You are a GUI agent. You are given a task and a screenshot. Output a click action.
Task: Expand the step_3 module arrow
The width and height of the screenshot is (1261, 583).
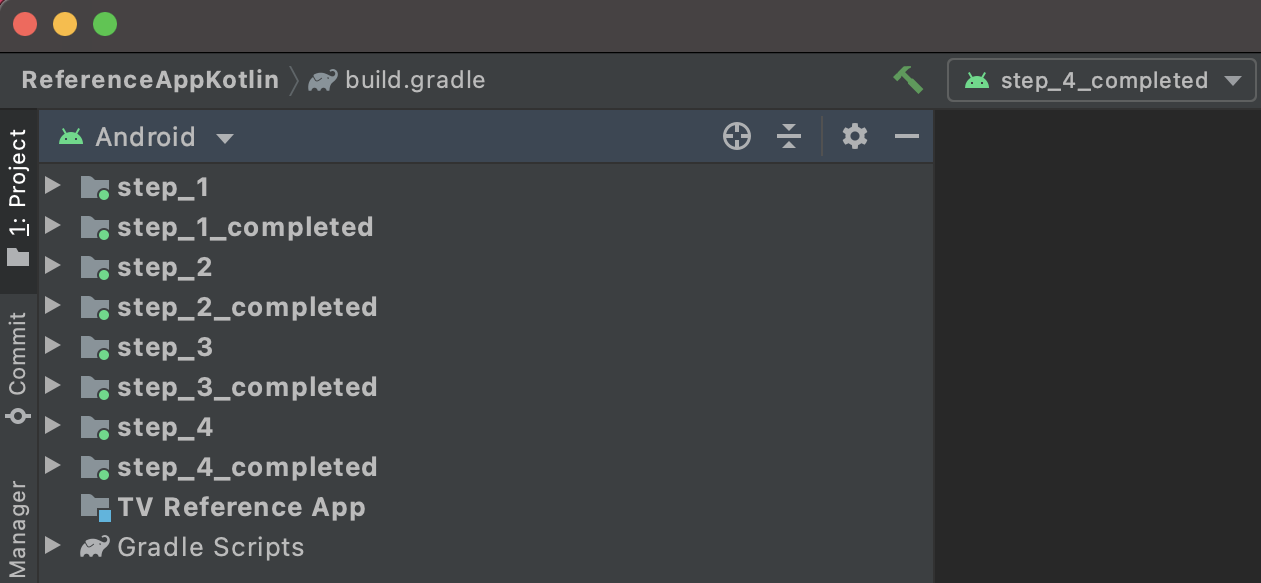[x=54, y=347]
